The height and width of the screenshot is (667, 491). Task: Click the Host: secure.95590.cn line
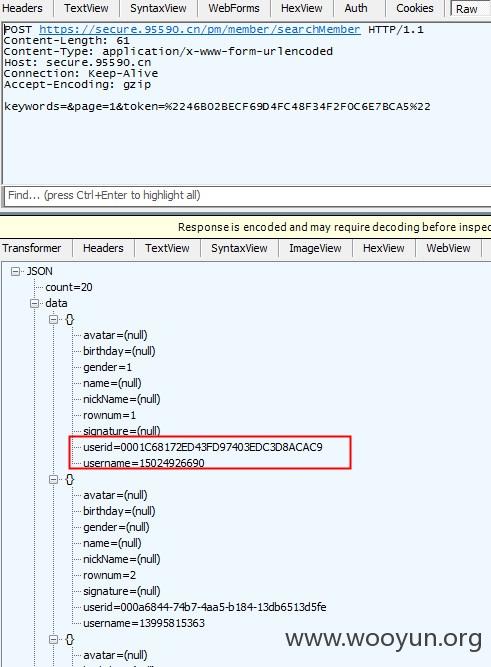(77, 63)
